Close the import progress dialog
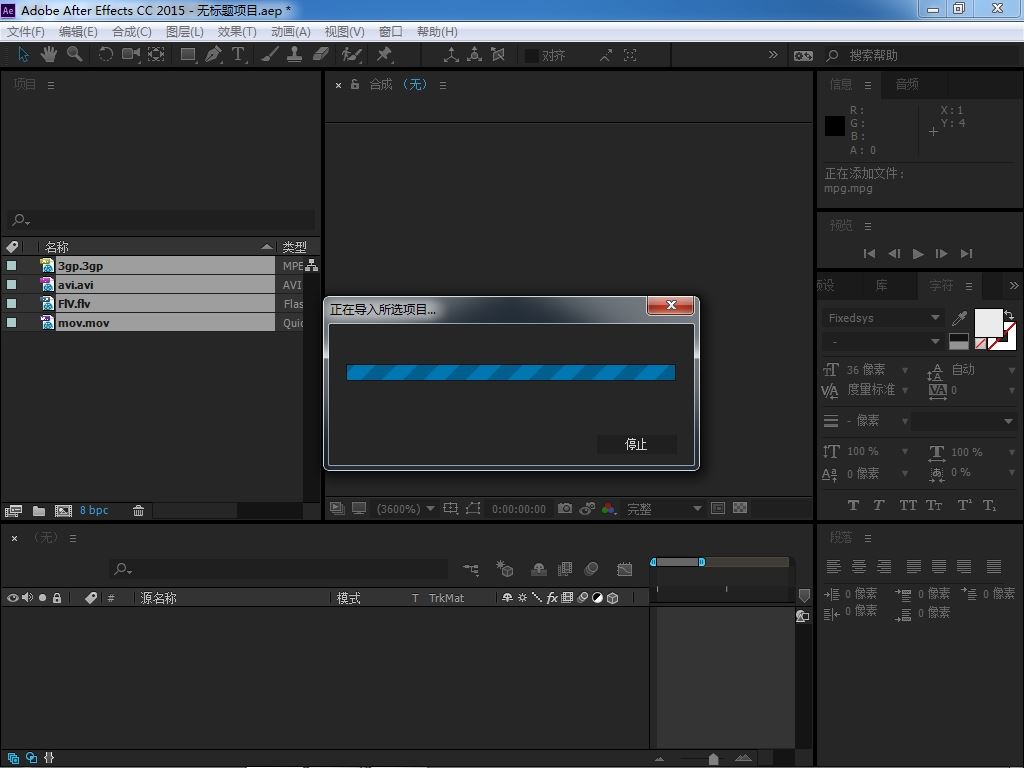1024x768 pixels. click(670, 305)
